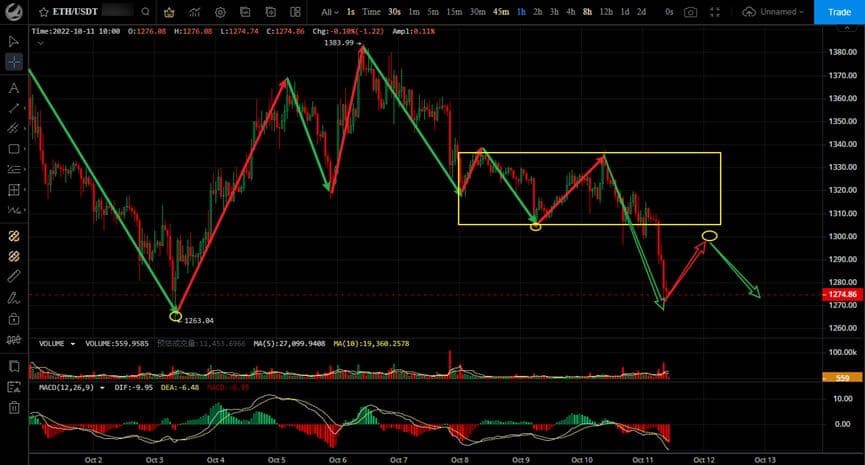Open the Unnamed layout dropdown
865x465 pixels.
click(x=778, y=12)
